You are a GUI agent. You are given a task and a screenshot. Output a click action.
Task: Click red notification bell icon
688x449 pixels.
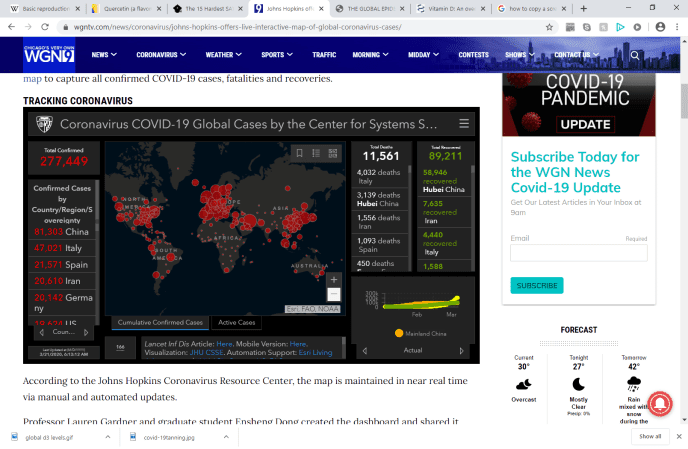click(660, 403)
